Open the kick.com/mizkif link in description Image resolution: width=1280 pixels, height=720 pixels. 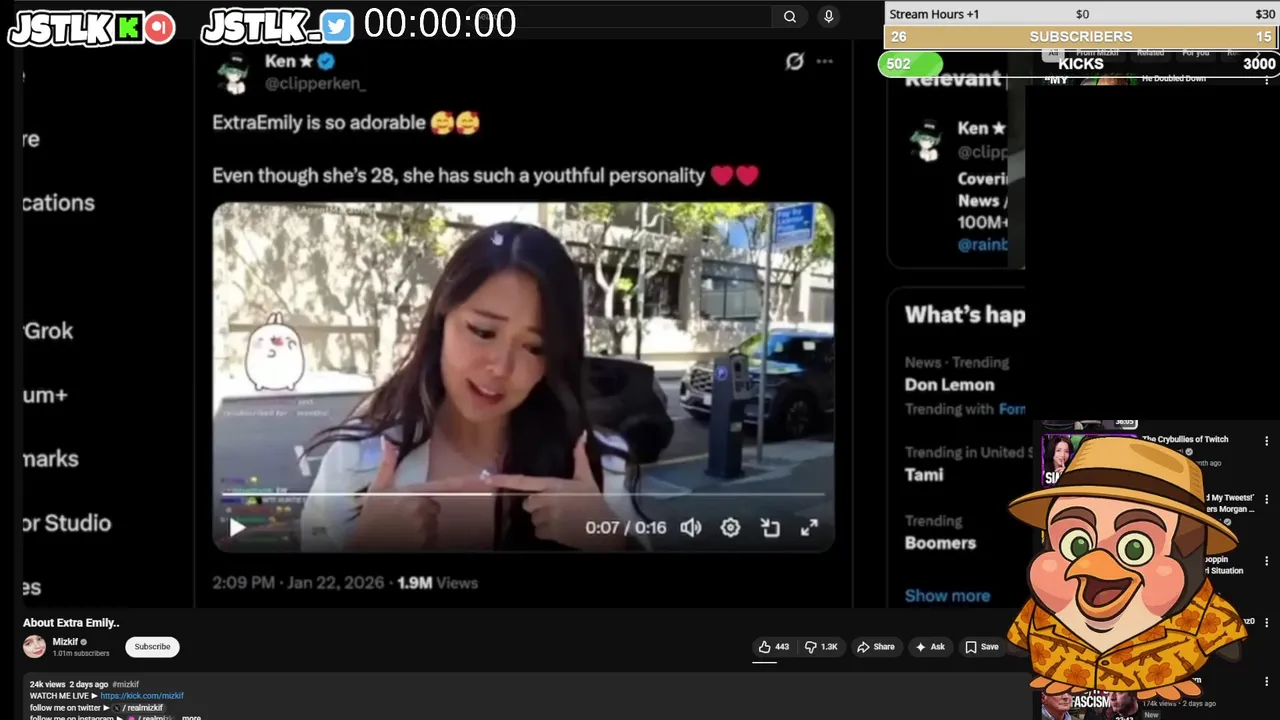(x=142, y=696)
